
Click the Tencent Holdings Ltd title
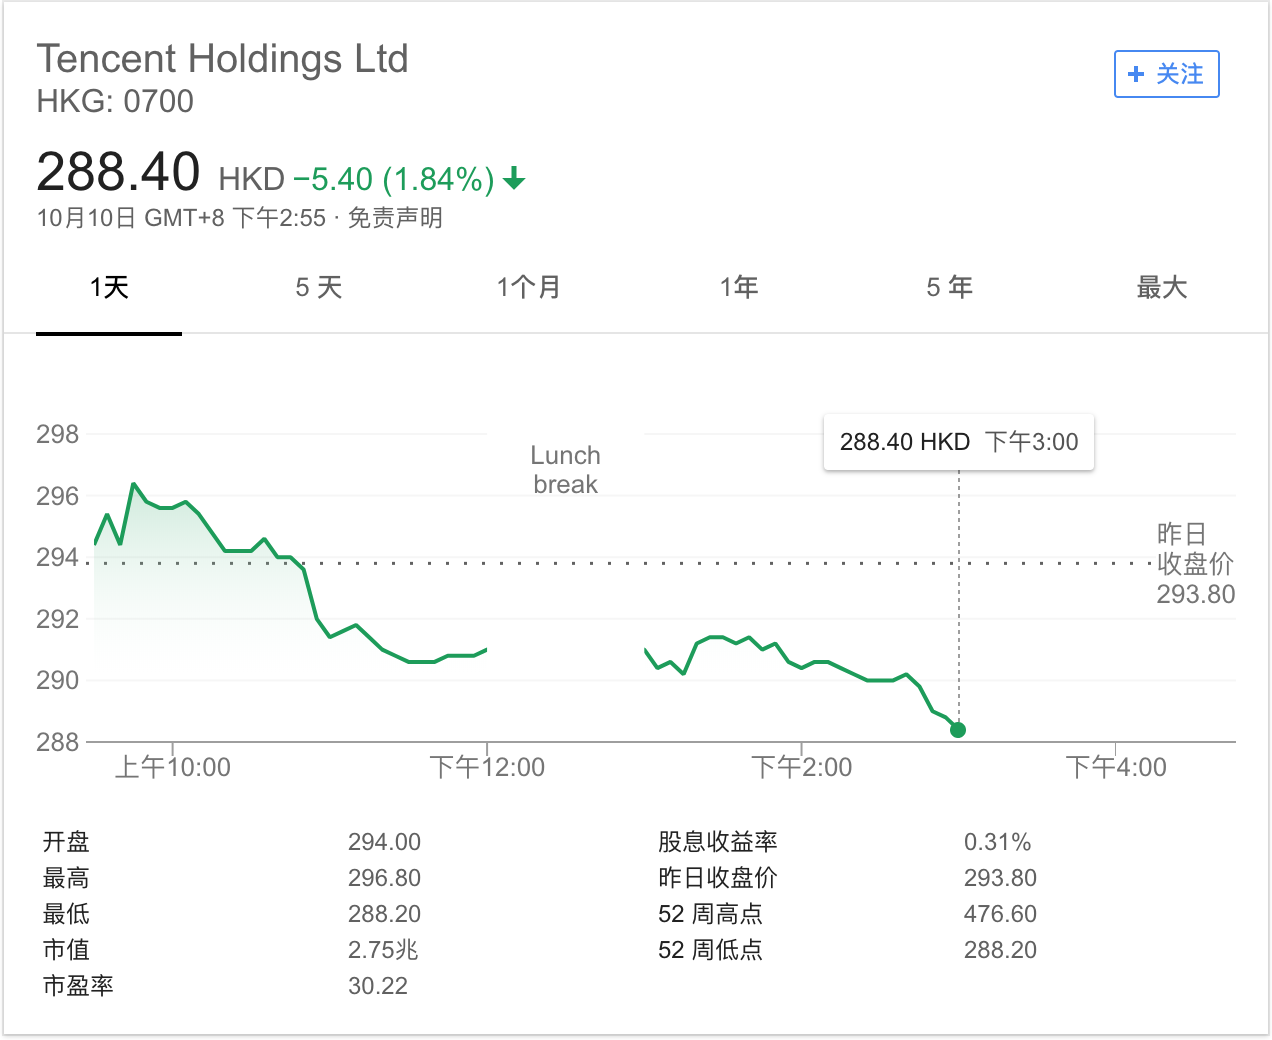(x=223, y=58)
